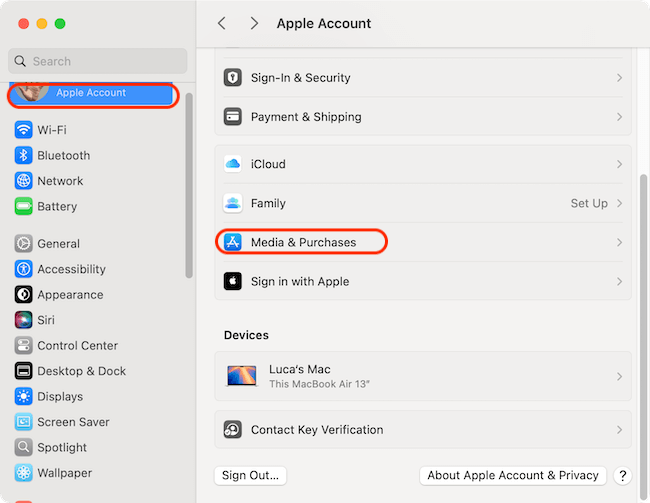Open Contact Key Verification via chevron
The image size is (650, 503).
pos(619,430)
